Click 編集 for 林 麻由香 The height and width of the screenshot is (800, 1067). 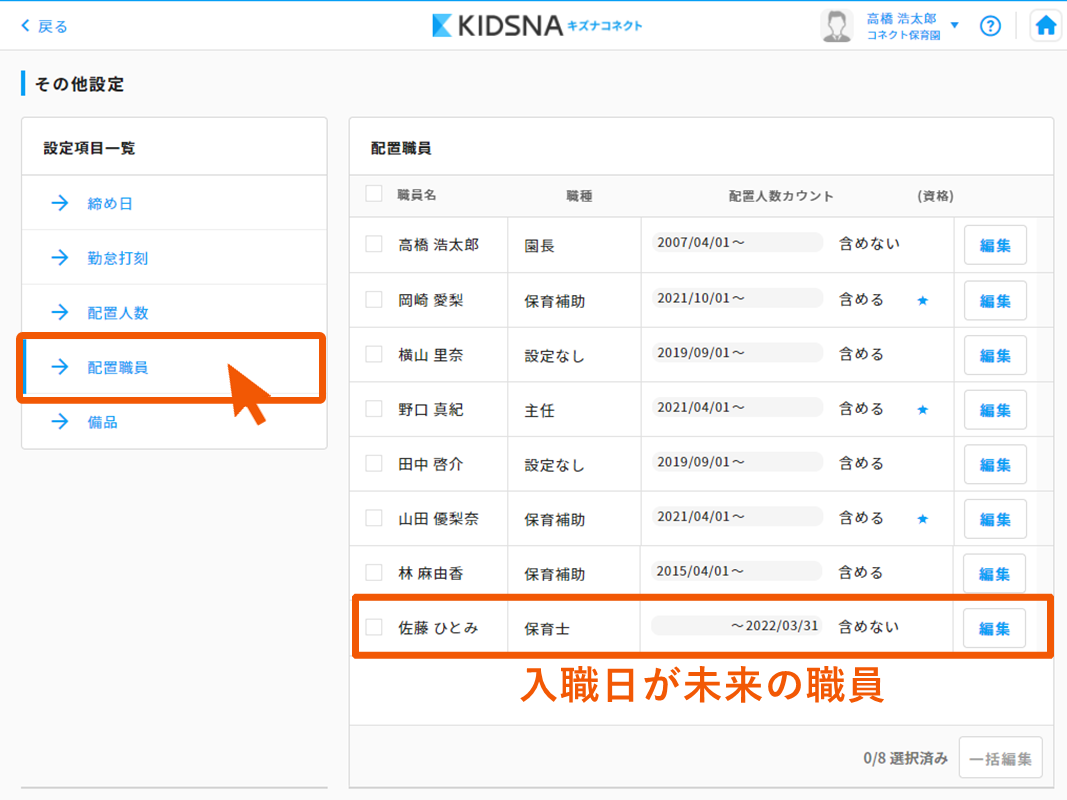994,574
